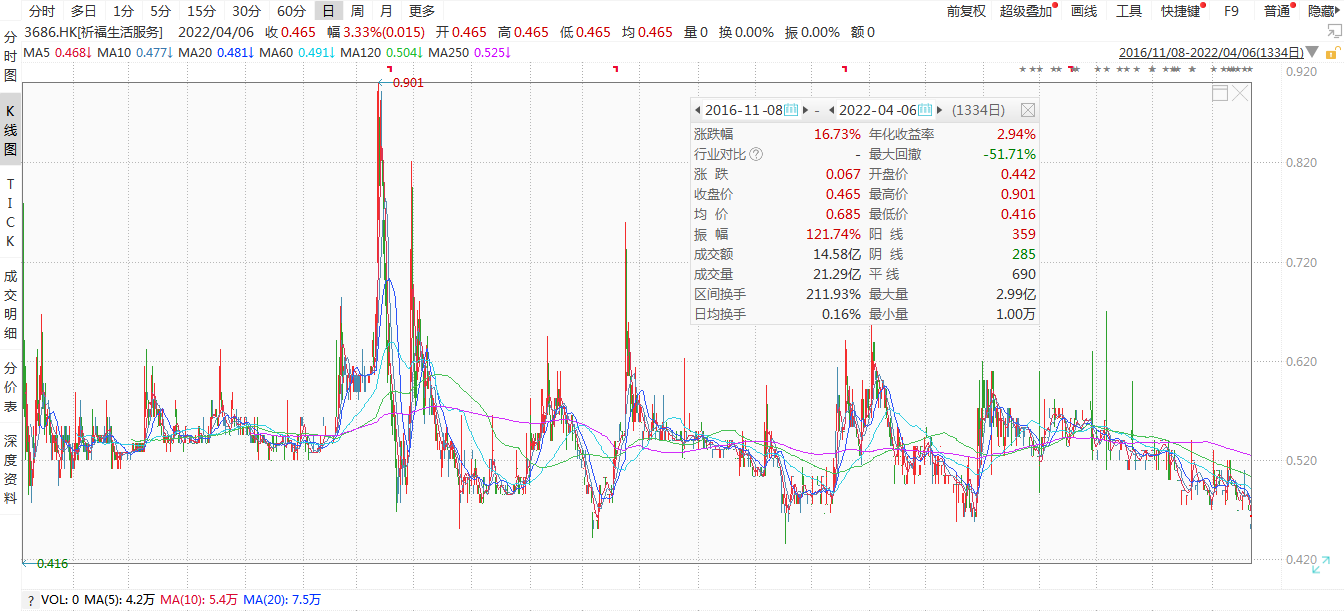The width and height of the screenshot is (1344, 611).
Task: Click the 区间换手 211.93% value
Action: (834, 294)
